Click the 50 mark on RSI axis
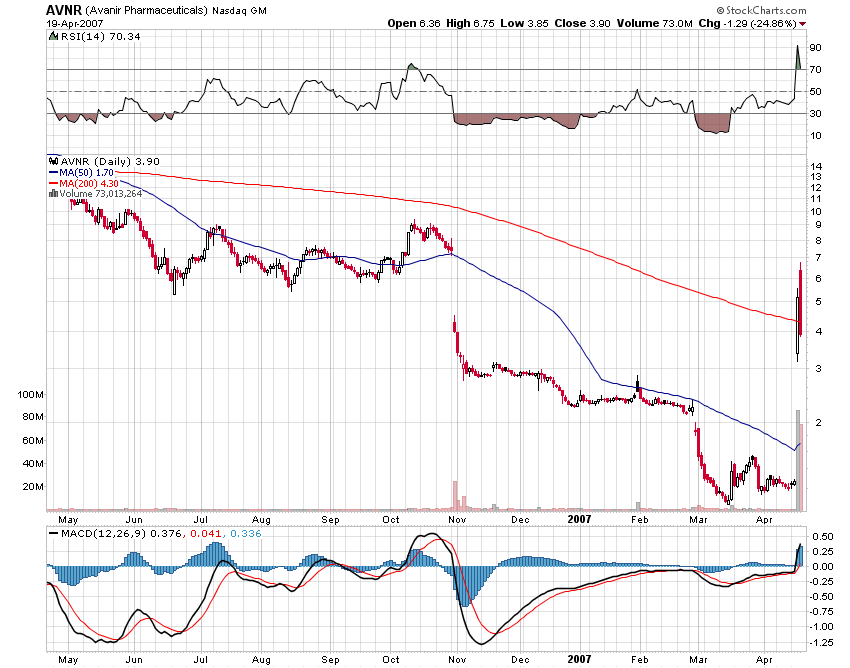Image resolution: width=850 pixels, height=668 pixels. (x=815, y=92)
